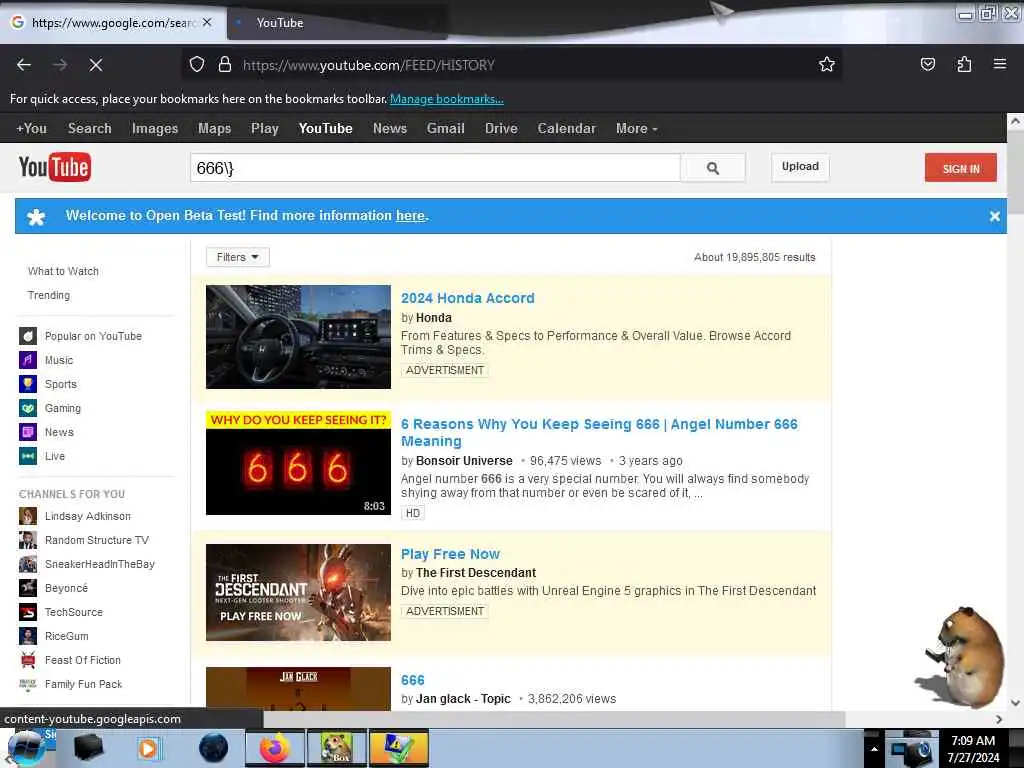The image size is (1024, 768).
Task: Open the Bonsoir Universe channel link
Action: [x=464, y=461]
